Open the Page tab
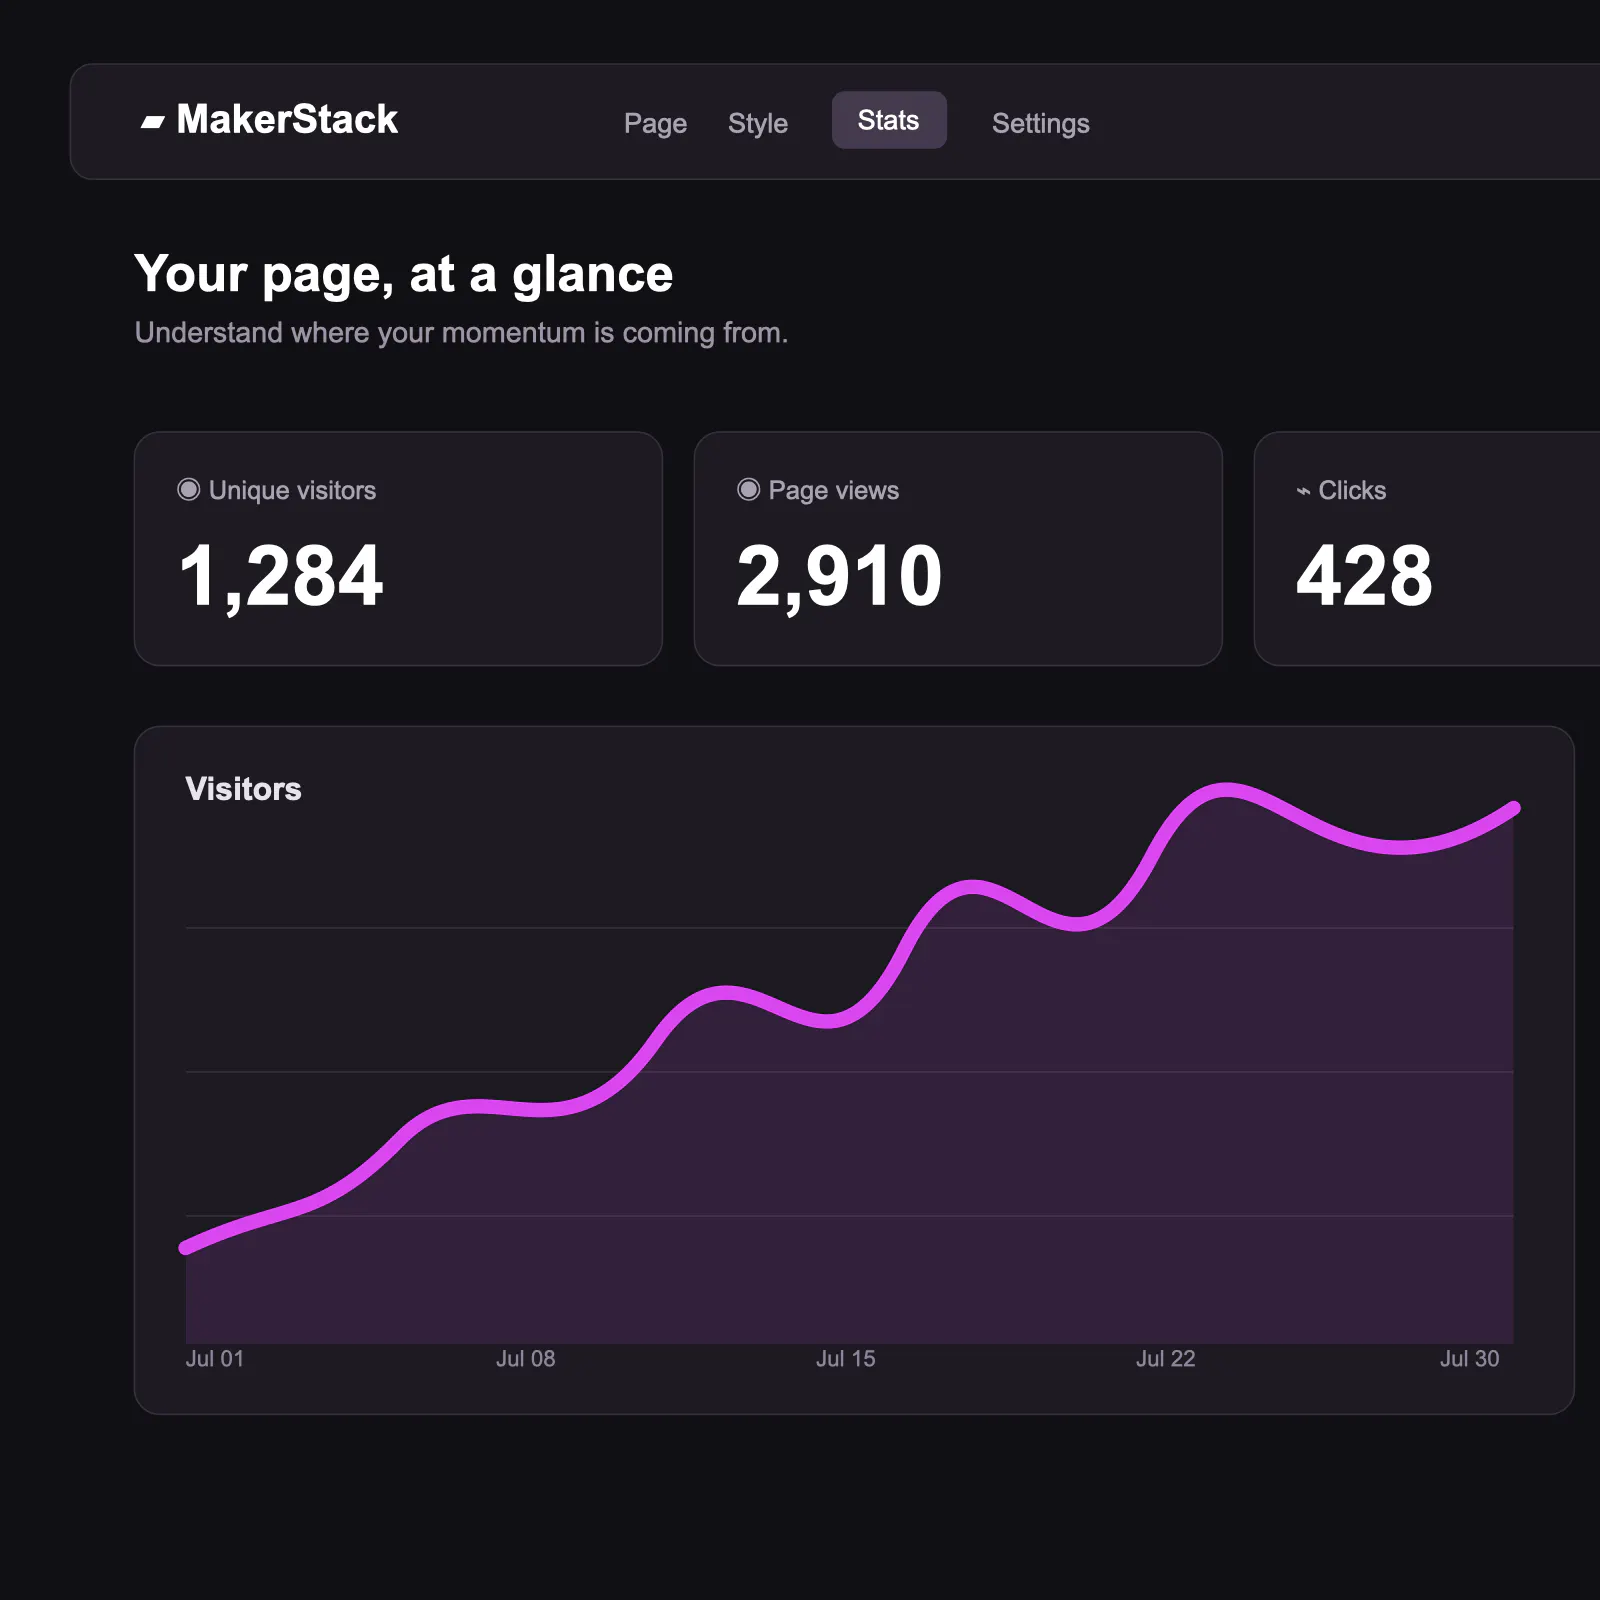The width and height of the screenshot is (1600, 1600). (x=655, y=123)
